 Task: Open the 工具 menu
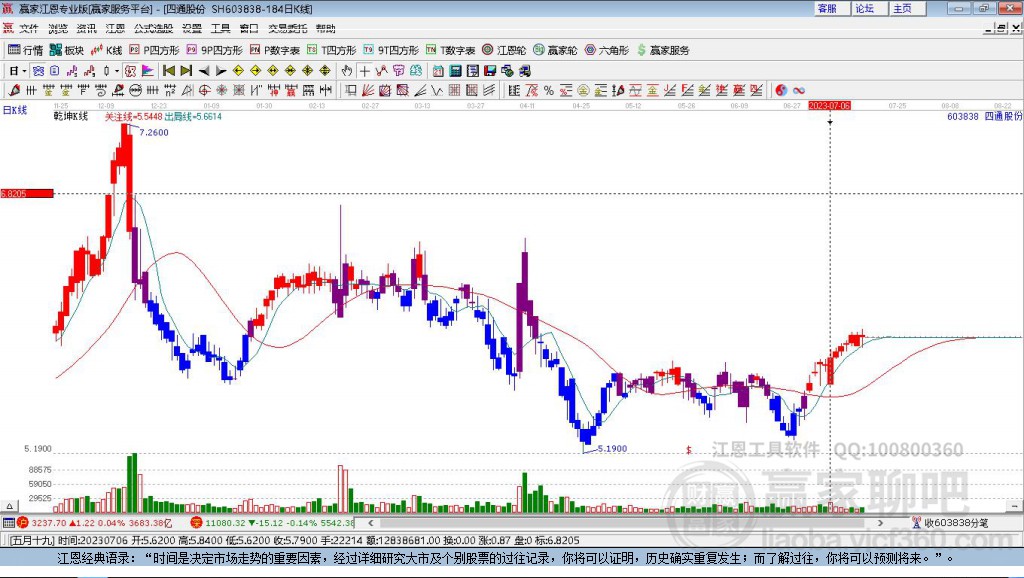(221, 28)
